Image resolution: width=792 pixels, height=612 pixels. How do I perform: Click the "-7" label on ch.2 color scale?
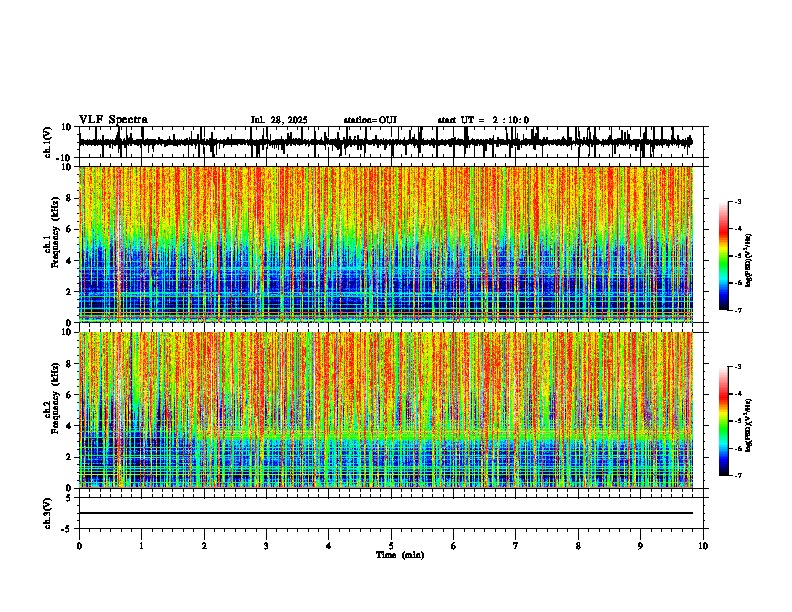click(738, 476)
